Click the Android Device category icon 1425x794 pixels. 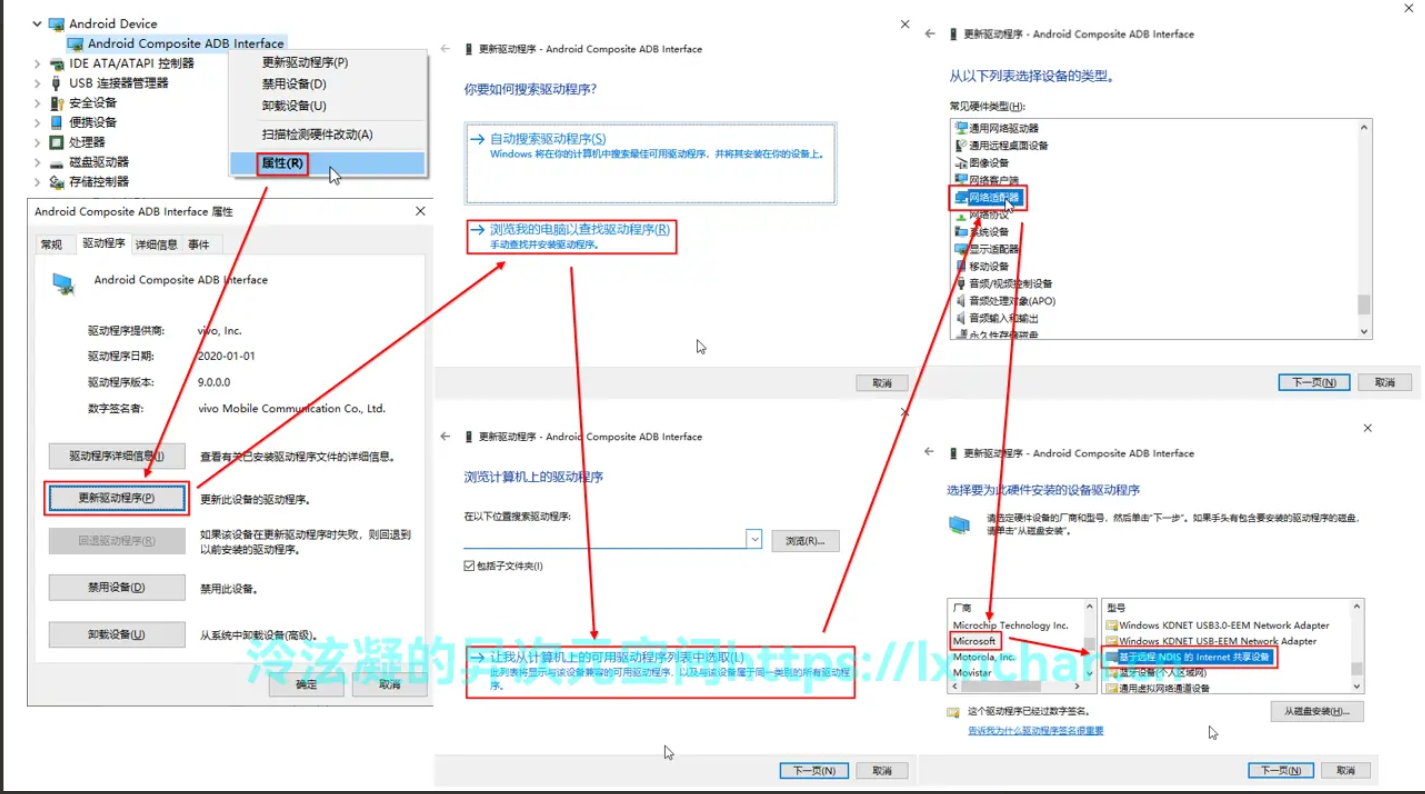pos(56,23)
